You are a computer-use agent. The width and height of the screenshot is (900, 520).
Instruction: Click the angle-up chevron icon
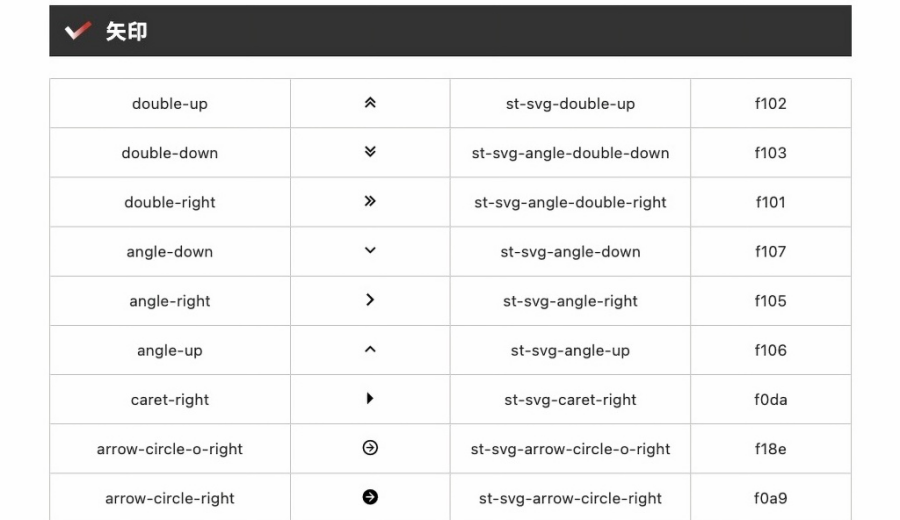(x=370, y=349)
